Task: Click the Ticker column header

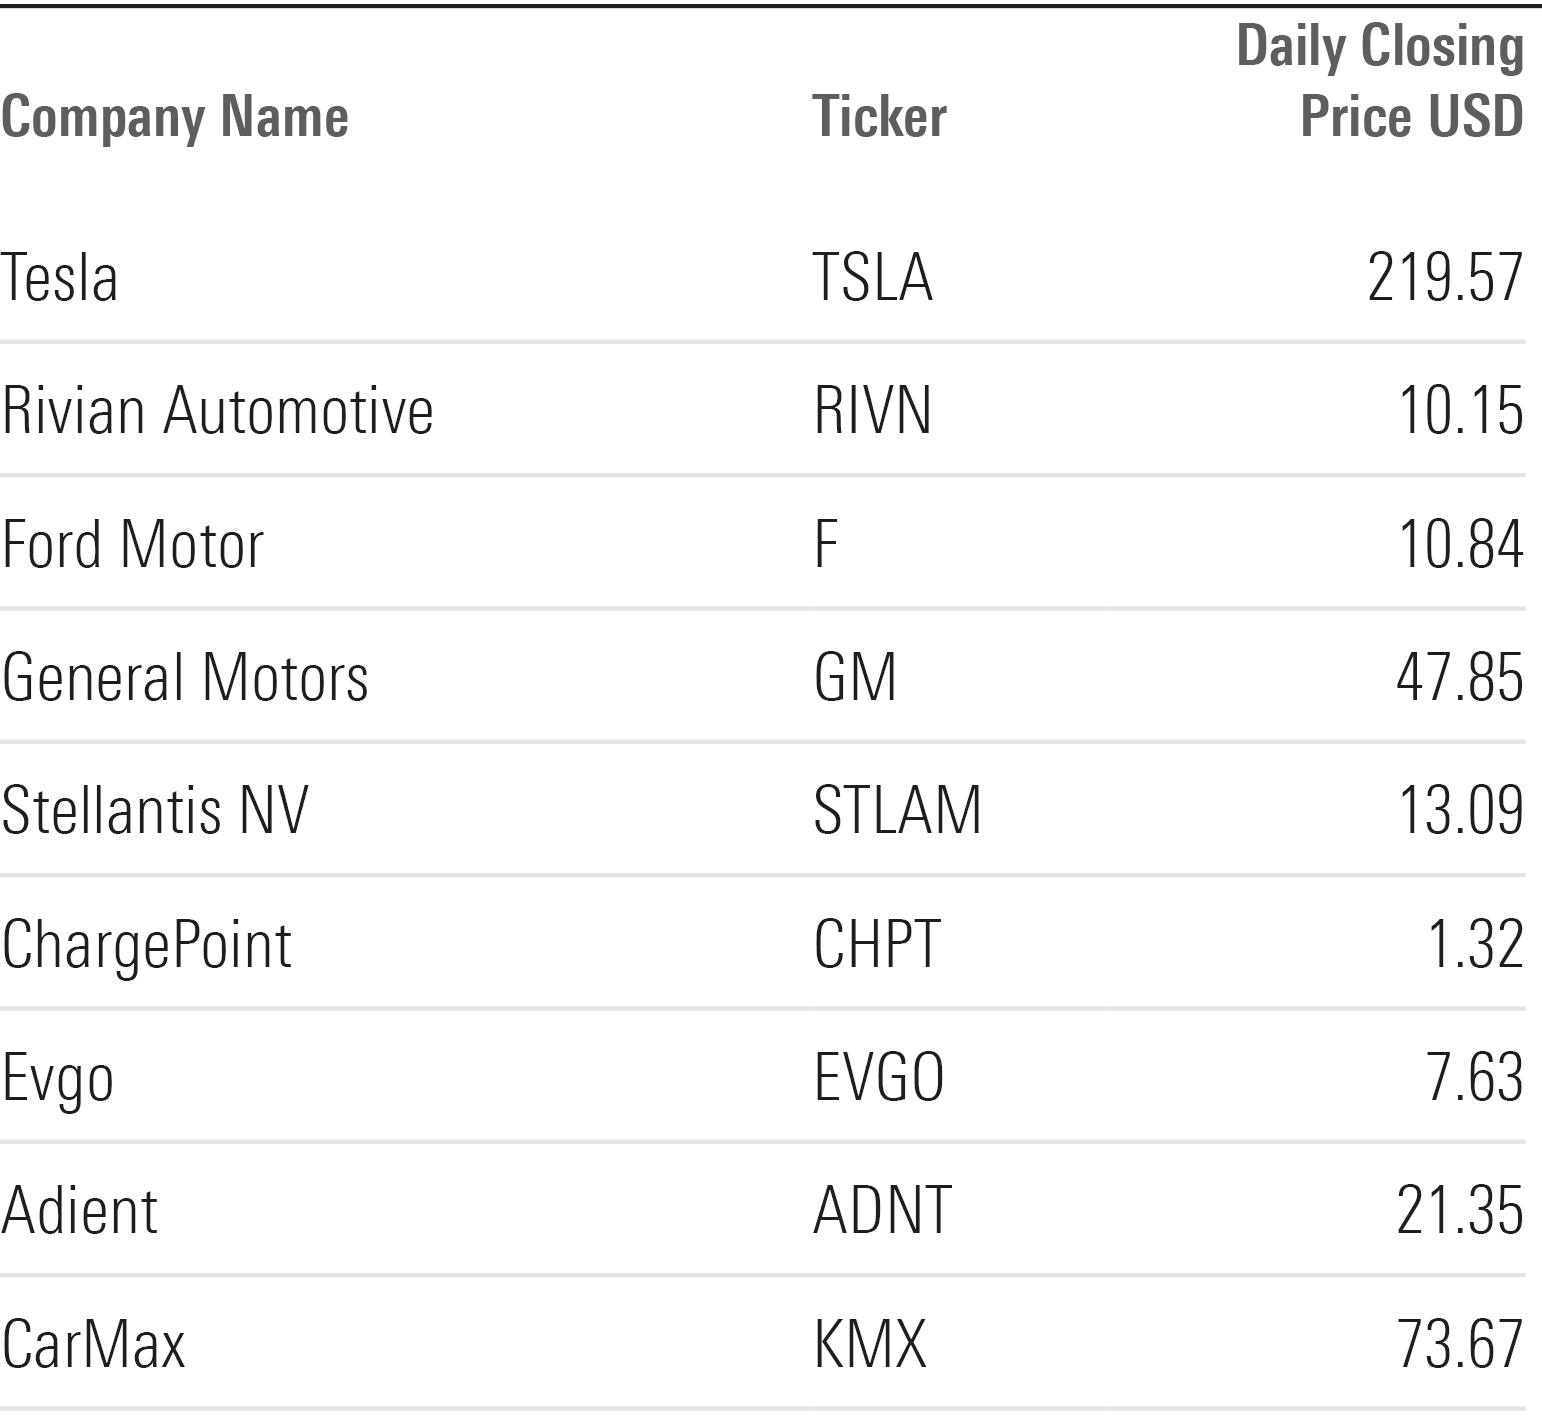Action: (x=879, y=117)
